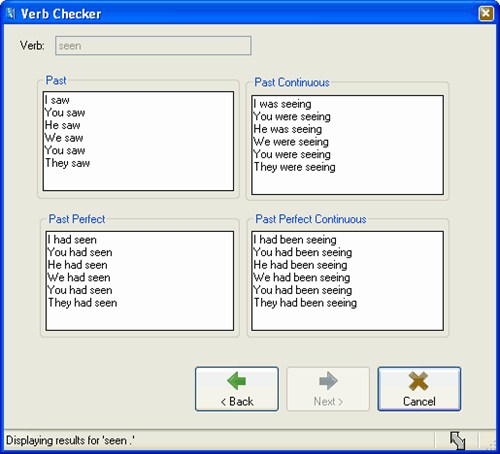Viewport: 500px width, 454px height.
Task: Click status text 'Displaying results for seen'
Action: [x=70, y=441]
